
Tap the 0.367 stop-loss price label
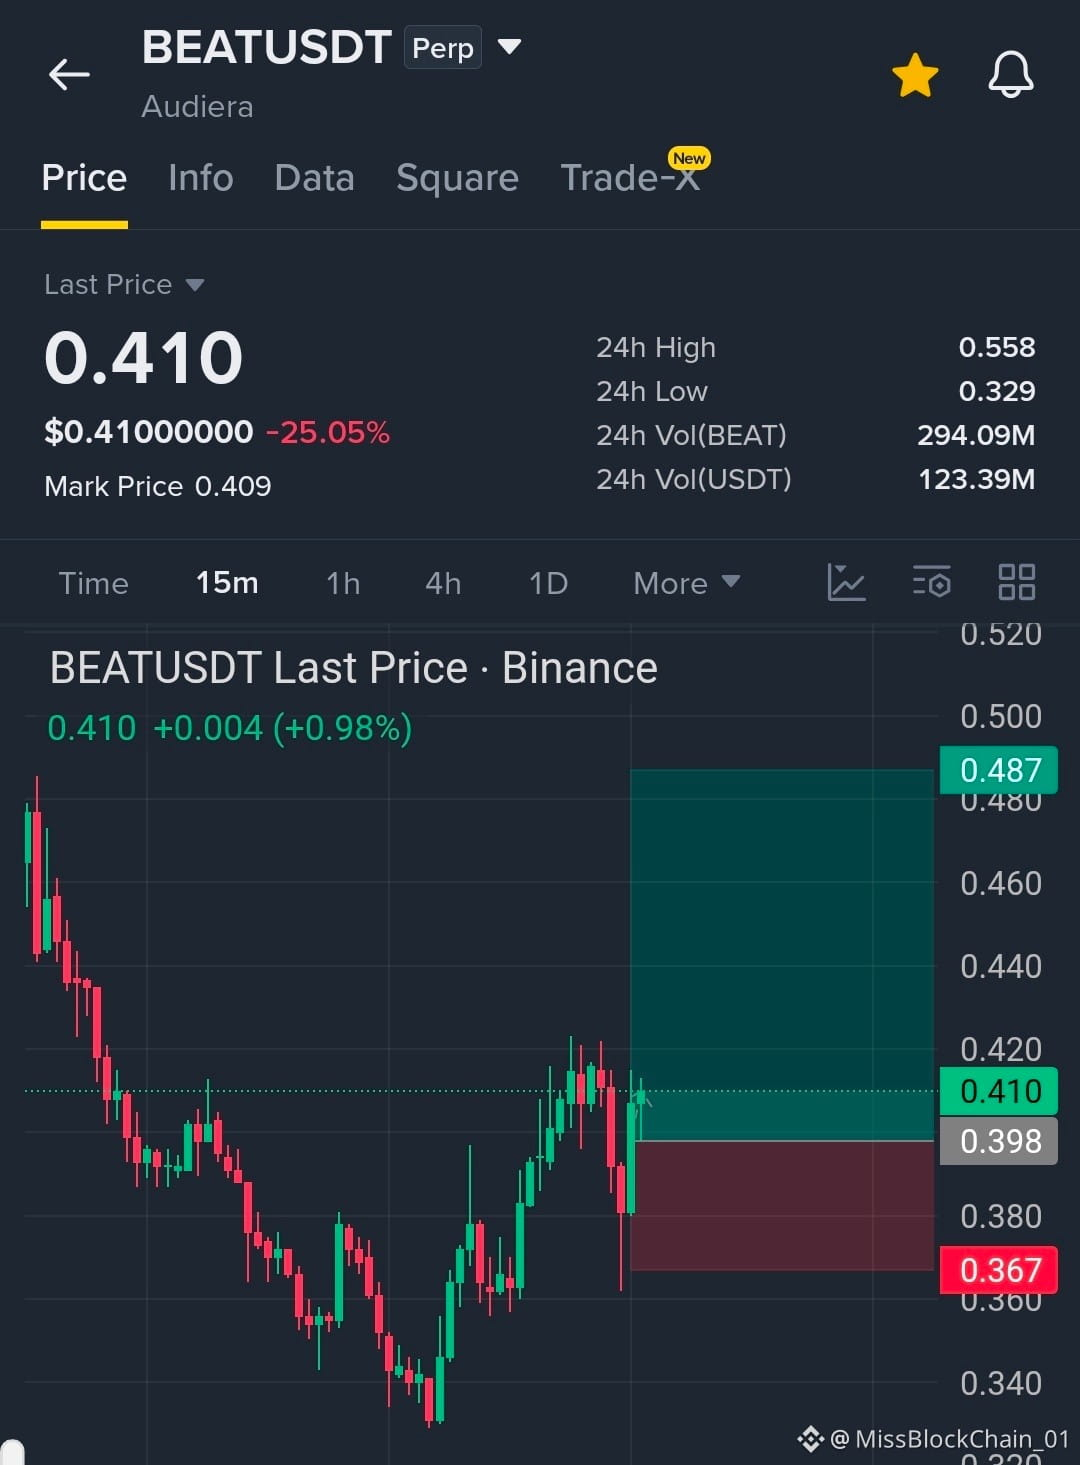(x=999, y=1270)
